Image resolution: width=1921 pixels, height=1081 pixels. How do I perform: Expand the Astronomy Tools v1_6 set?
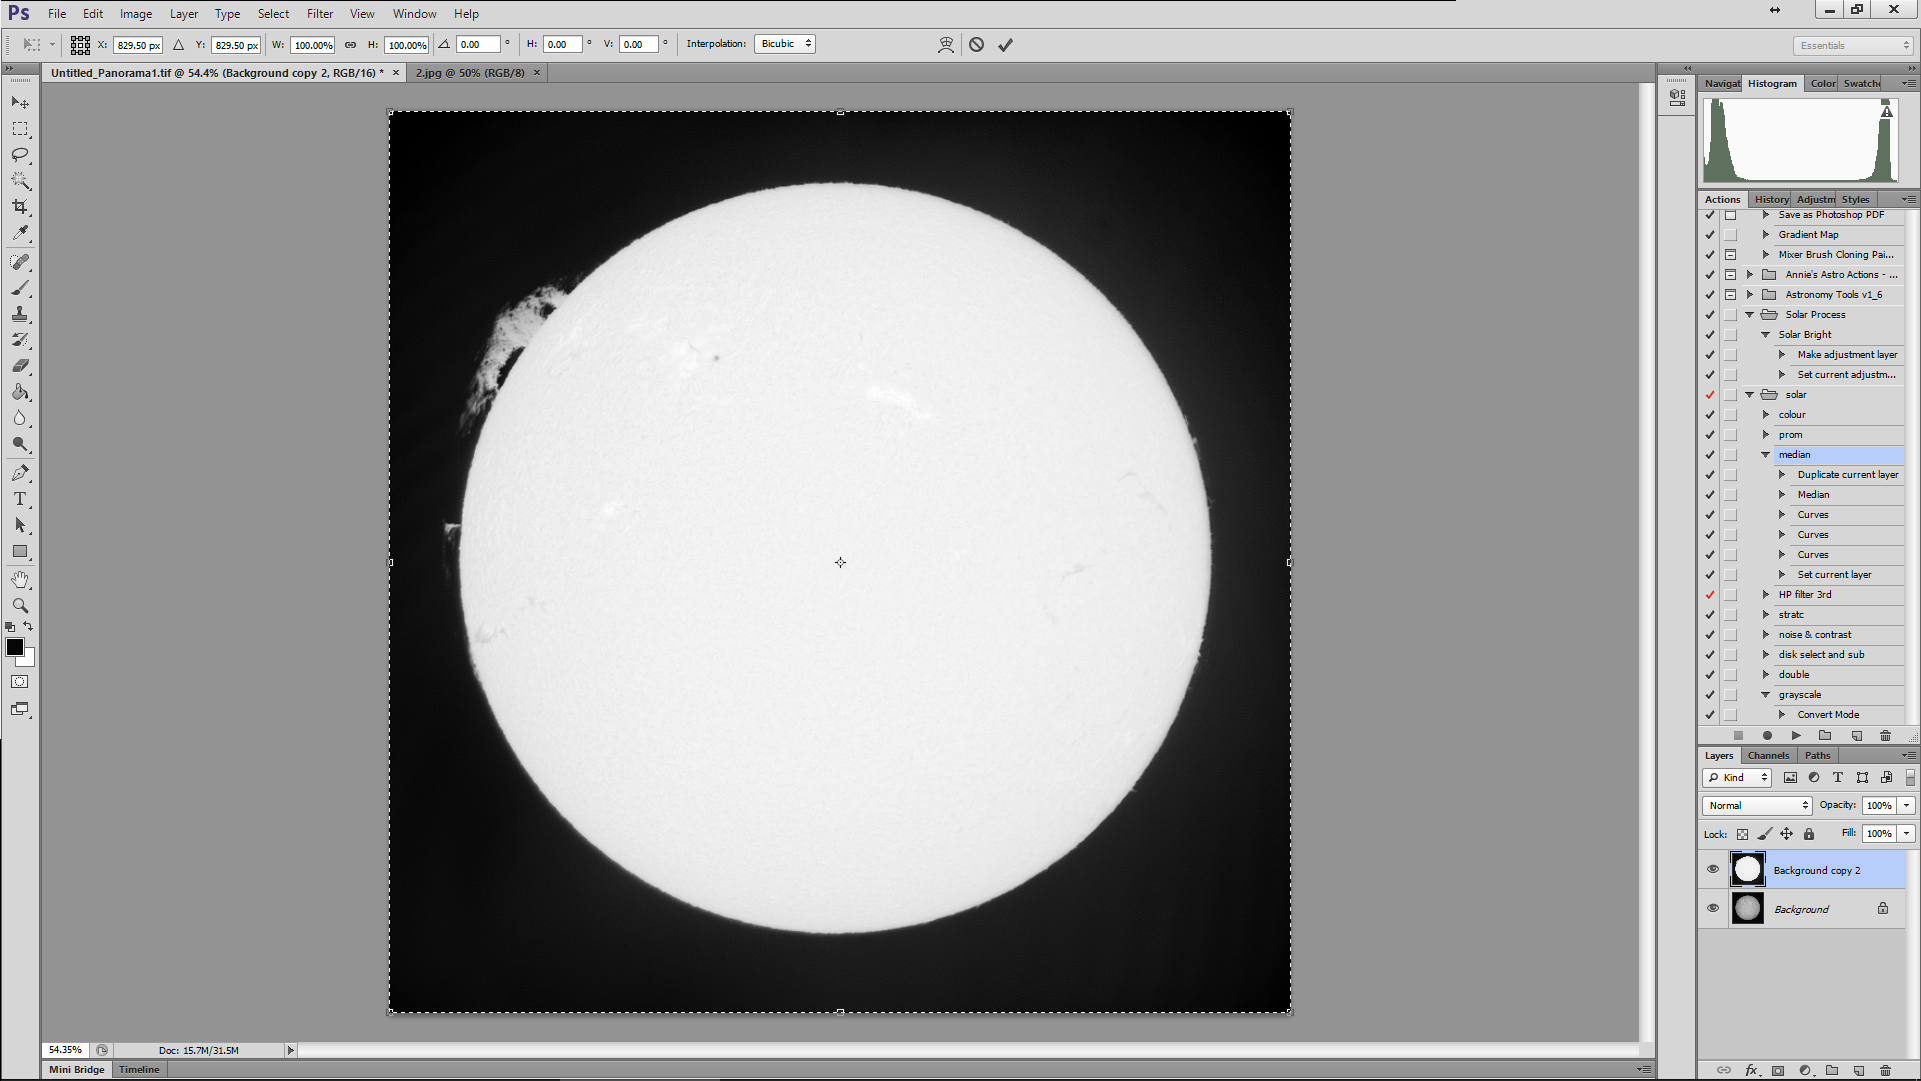(1750, 295)
